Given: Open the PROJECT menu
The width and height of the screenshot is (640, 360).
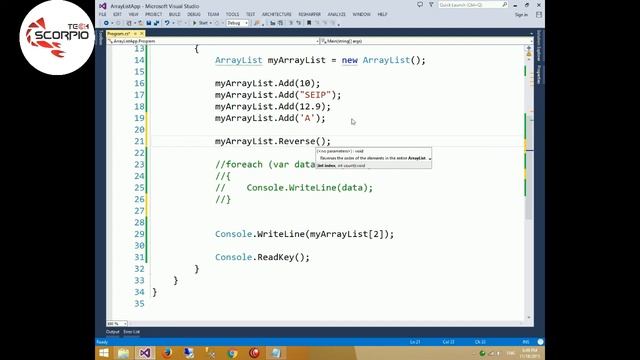Looking at the screenshot, I should 153,14.
